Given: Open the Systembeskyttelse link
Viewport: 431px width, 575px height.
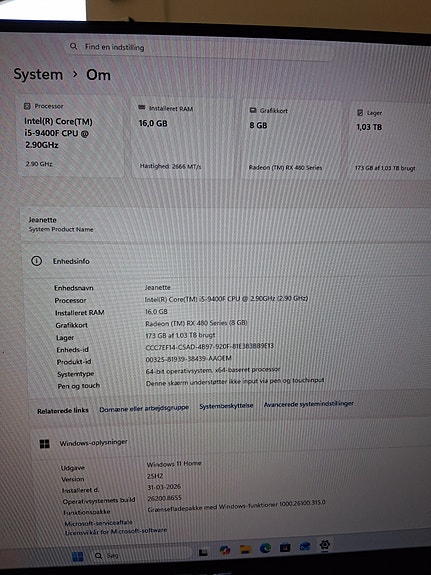Looking at the screenshot, I should [x=226, y=406].
